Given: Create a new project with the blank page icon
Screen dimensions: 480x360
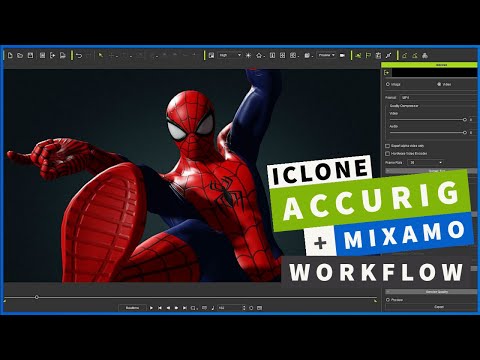Looking at the screenshot, I should pyautogui.click(x=10, y=55).
